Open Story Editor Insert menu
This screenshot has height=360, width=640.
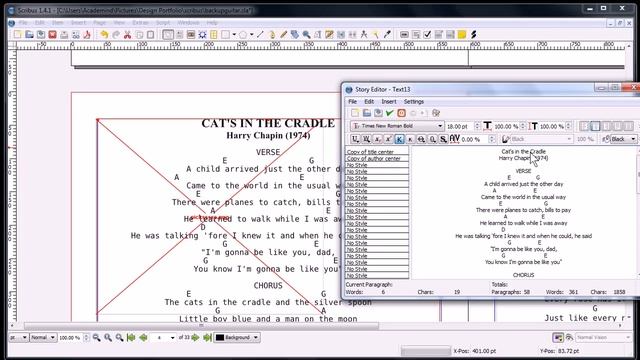click(x=389, y=102)
